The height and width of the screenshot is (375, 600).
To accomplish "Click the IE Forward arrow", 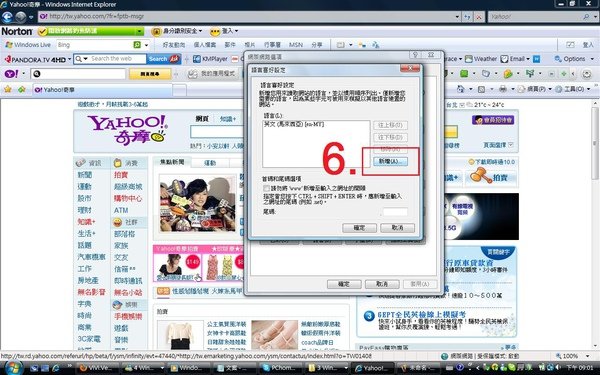I will click(x=20, y=17).
